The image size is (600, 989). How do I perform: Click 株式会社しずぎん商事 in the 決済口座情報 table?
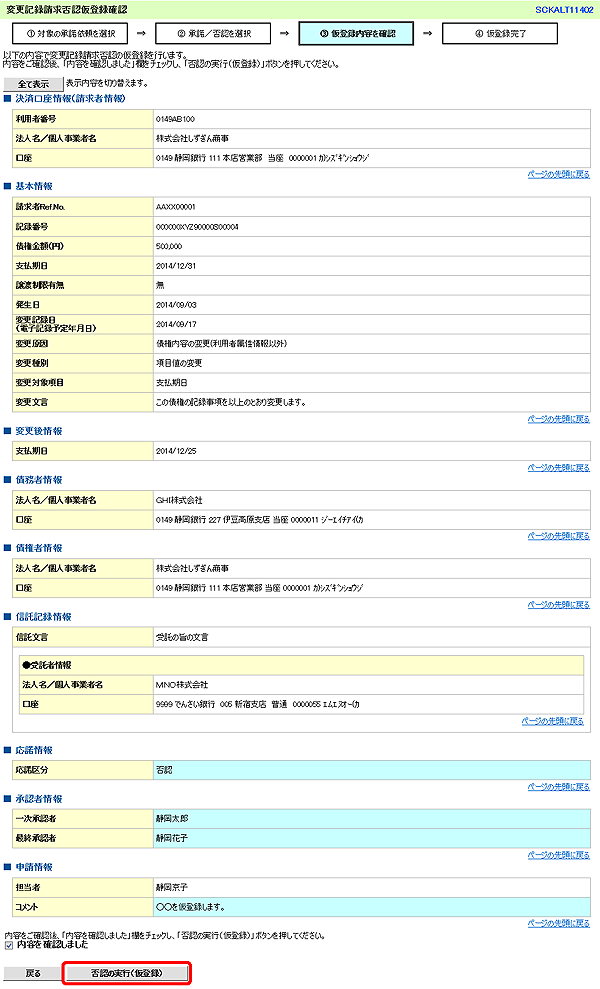point(192,139)
